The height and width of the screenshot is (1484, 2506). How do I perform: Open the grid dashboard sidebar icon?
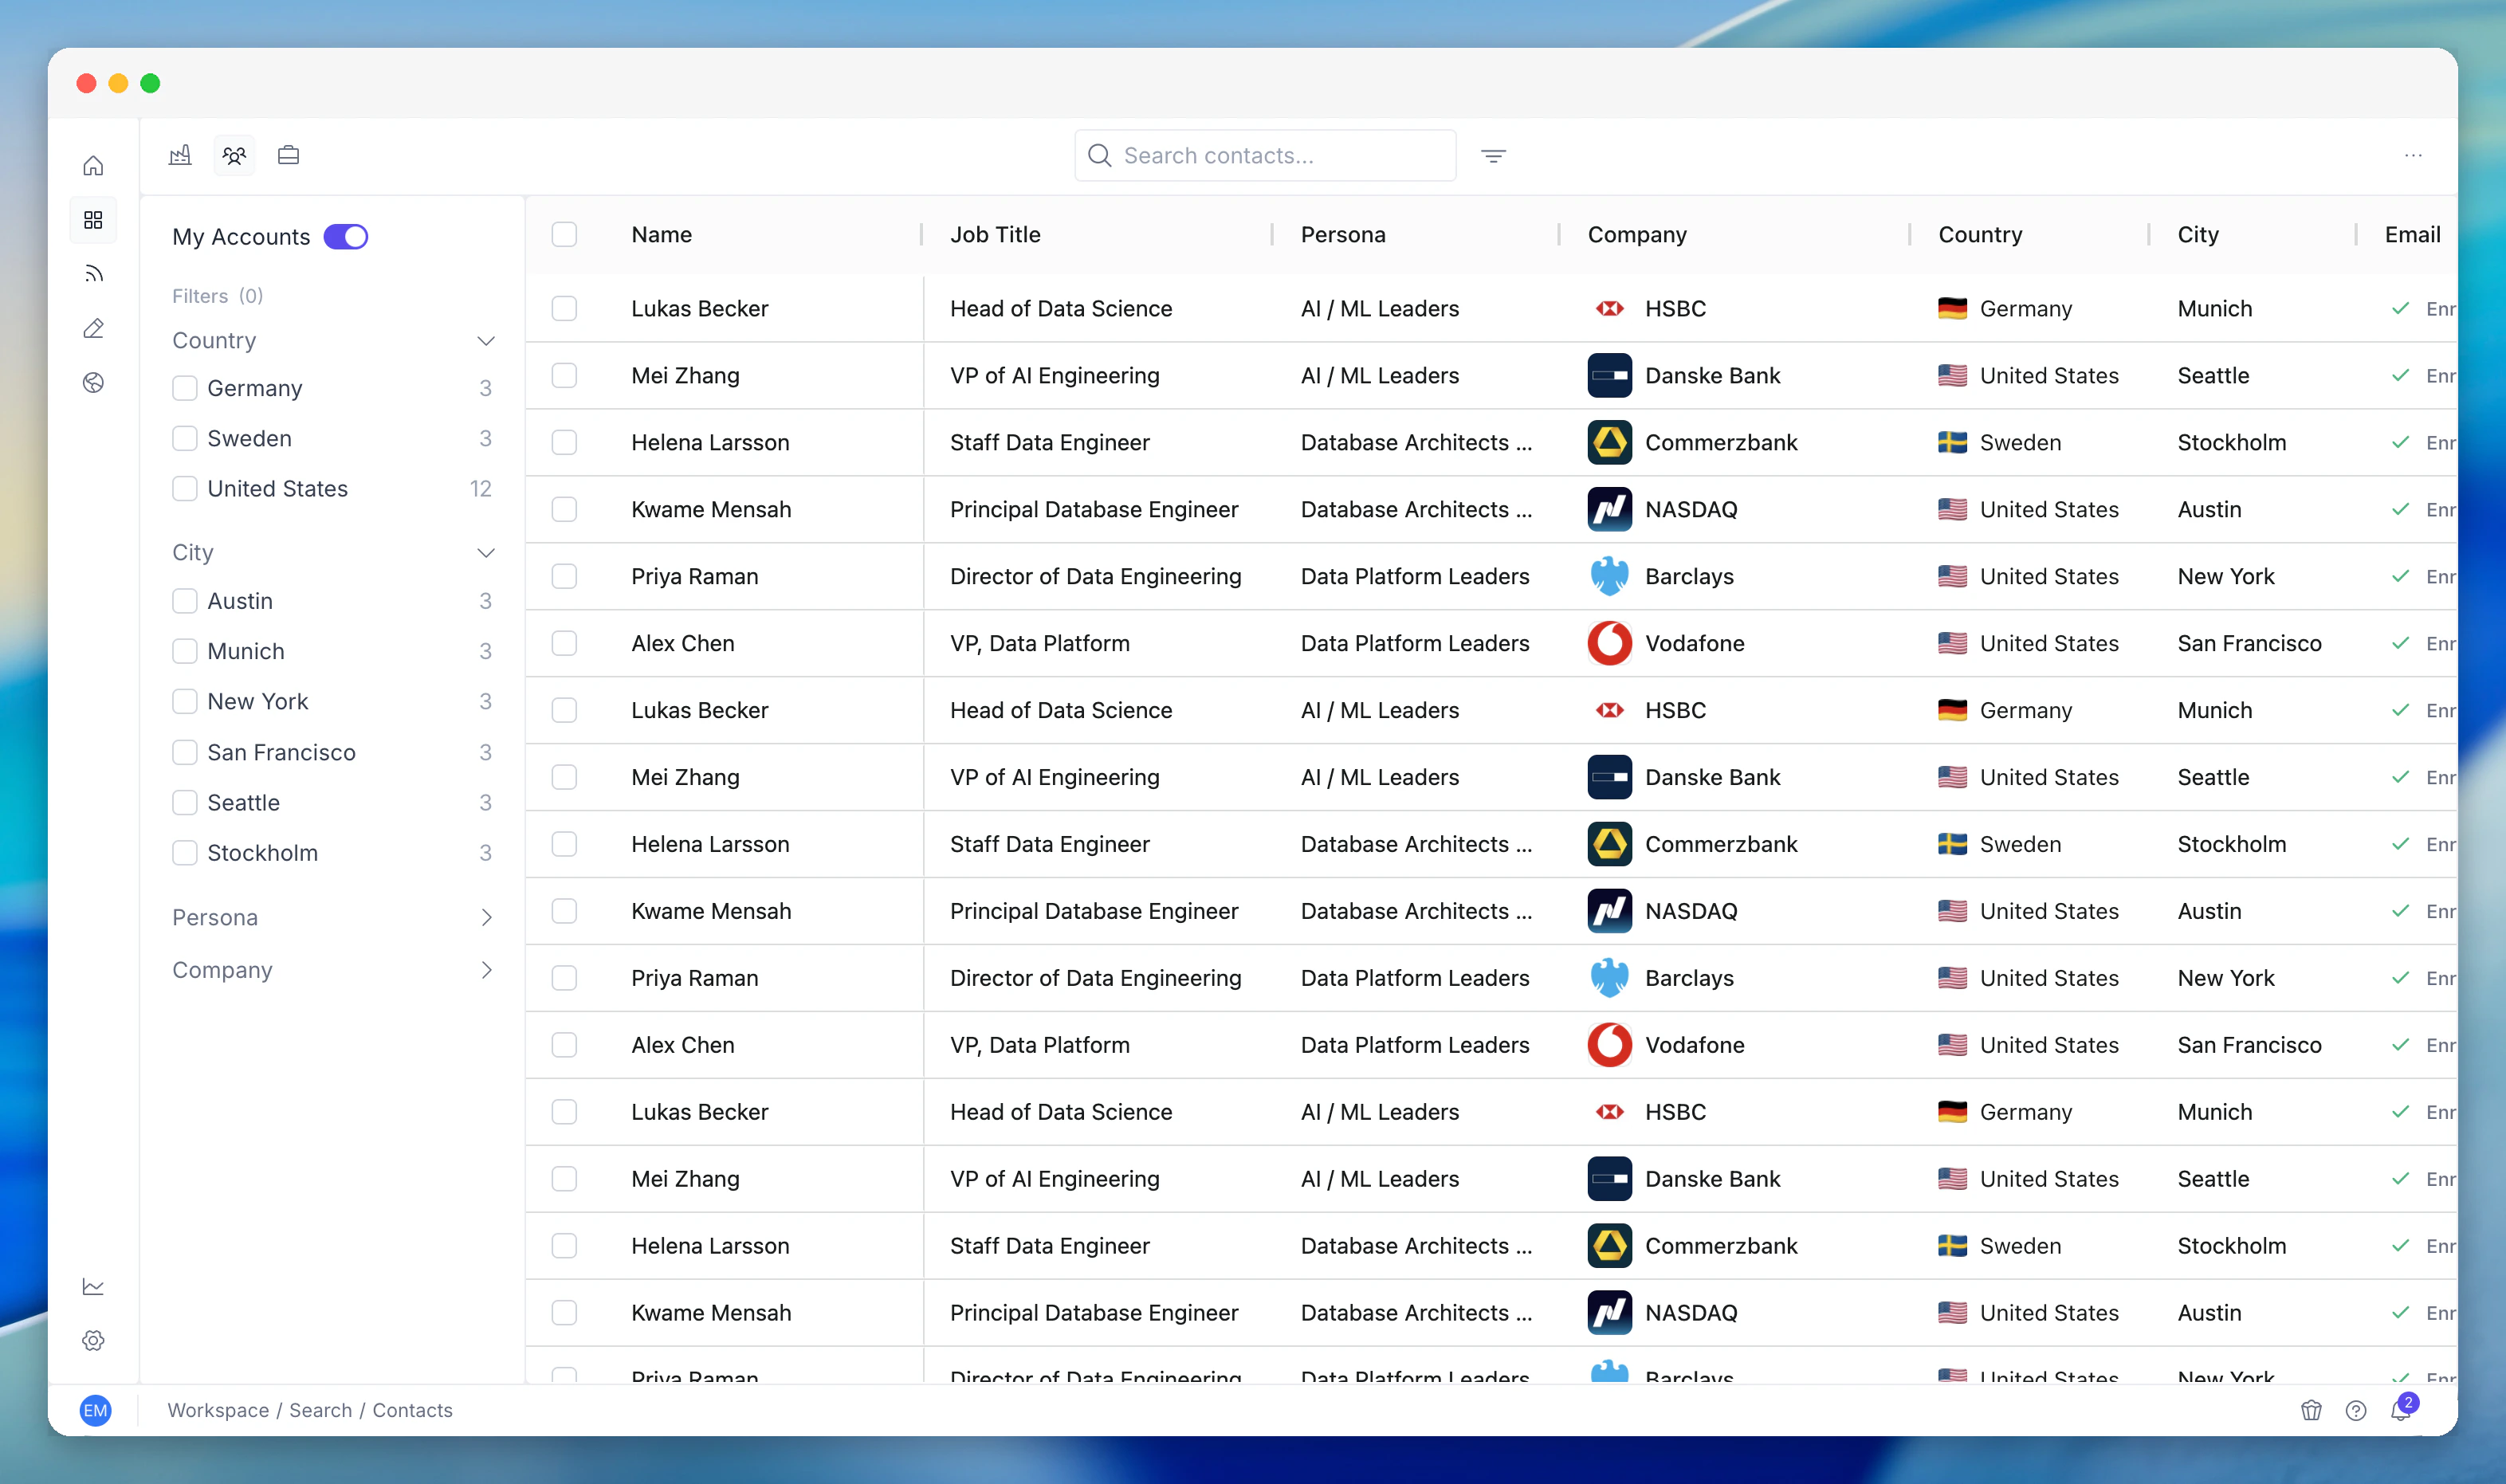[93, 219]
